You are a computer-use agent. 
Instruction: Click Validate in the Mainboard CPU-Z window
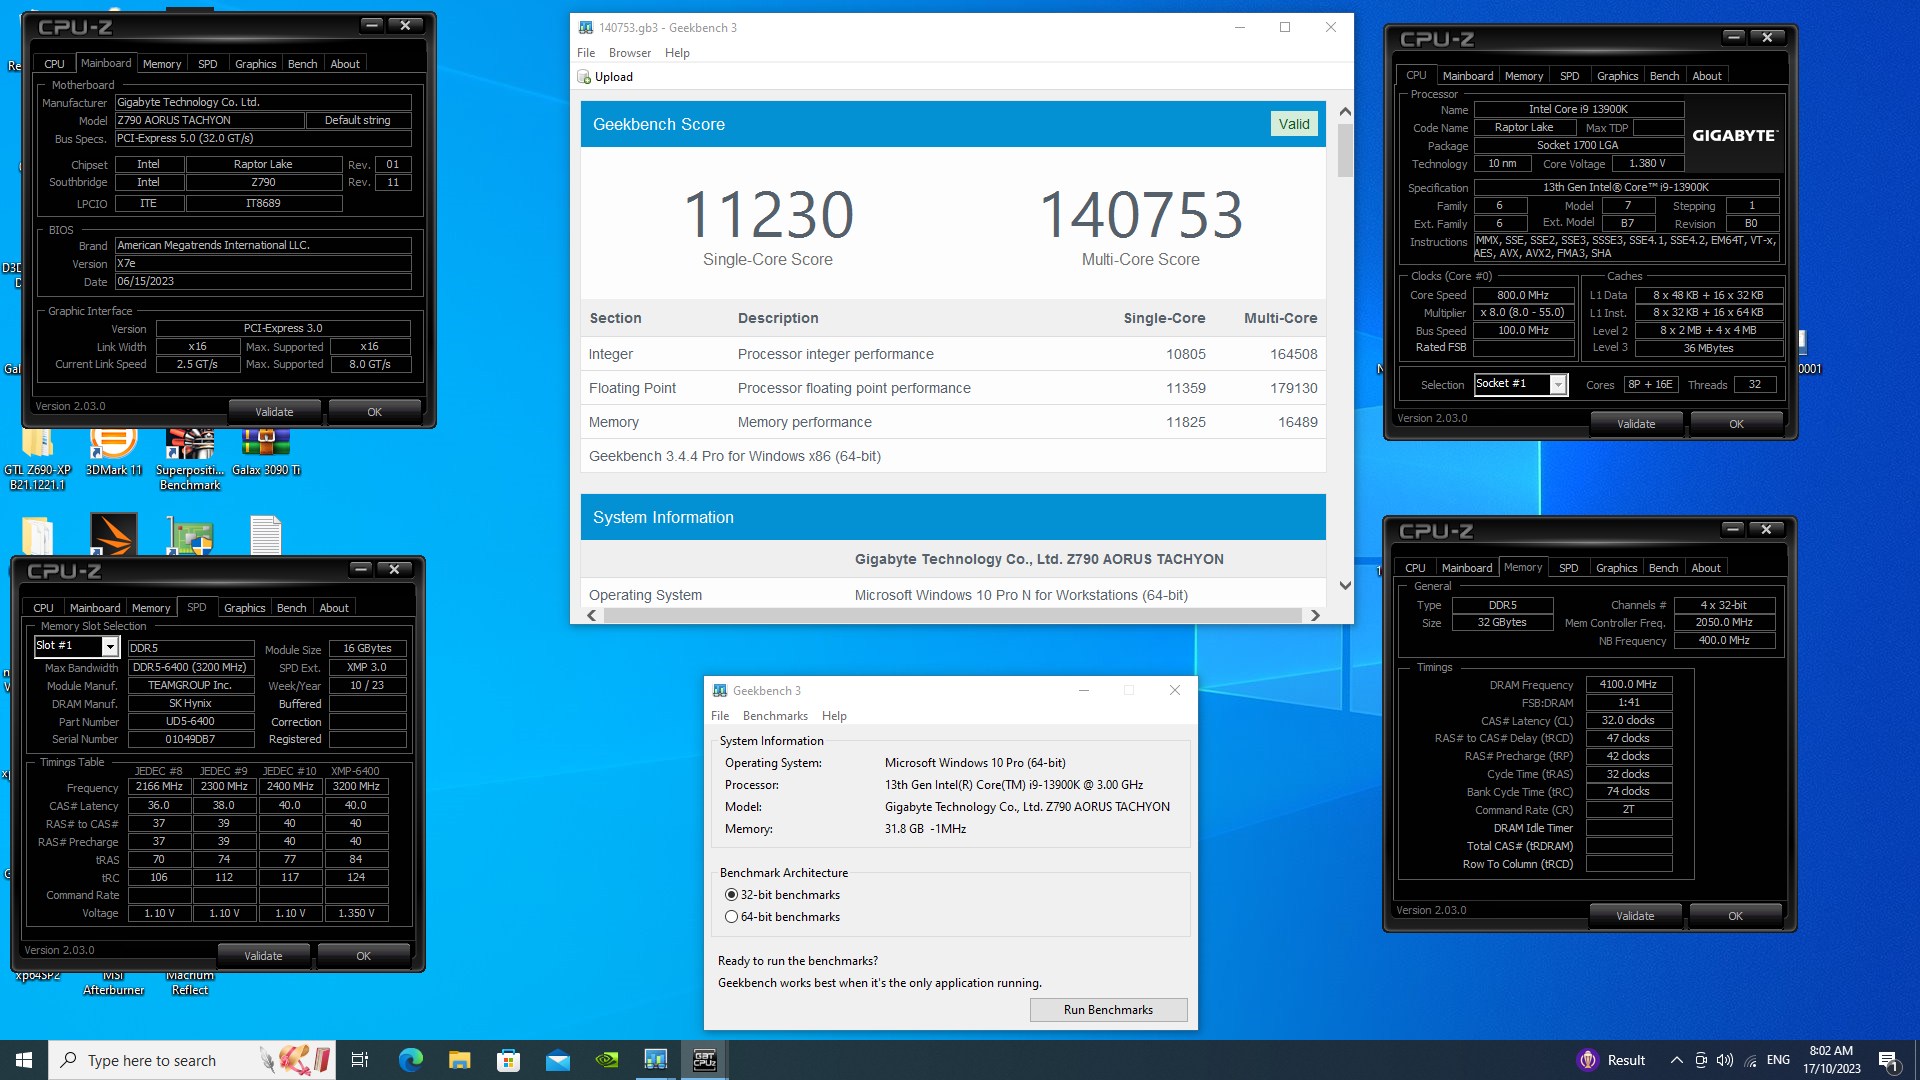coord(274,412)
